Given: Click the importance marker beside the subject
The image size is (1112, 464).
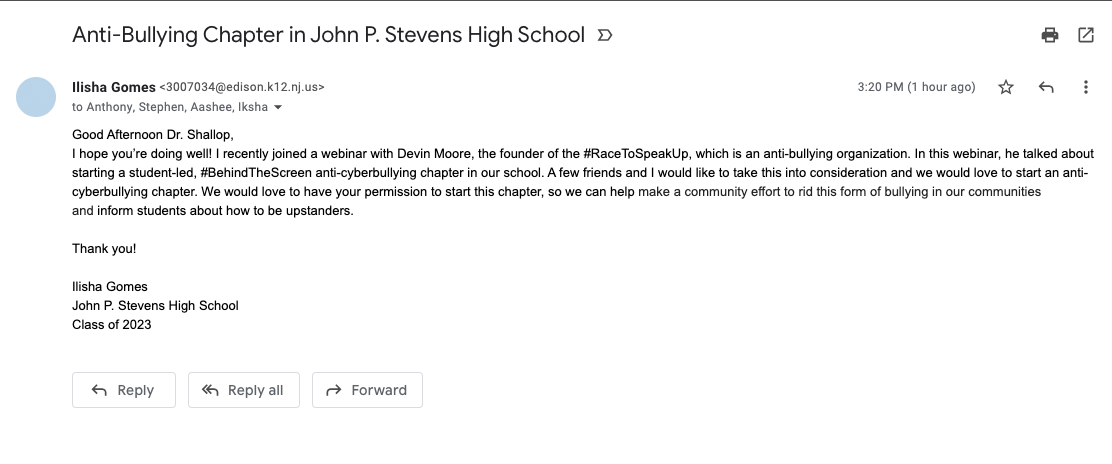Looking at the screenshot, I should click(x=604, y=35).
